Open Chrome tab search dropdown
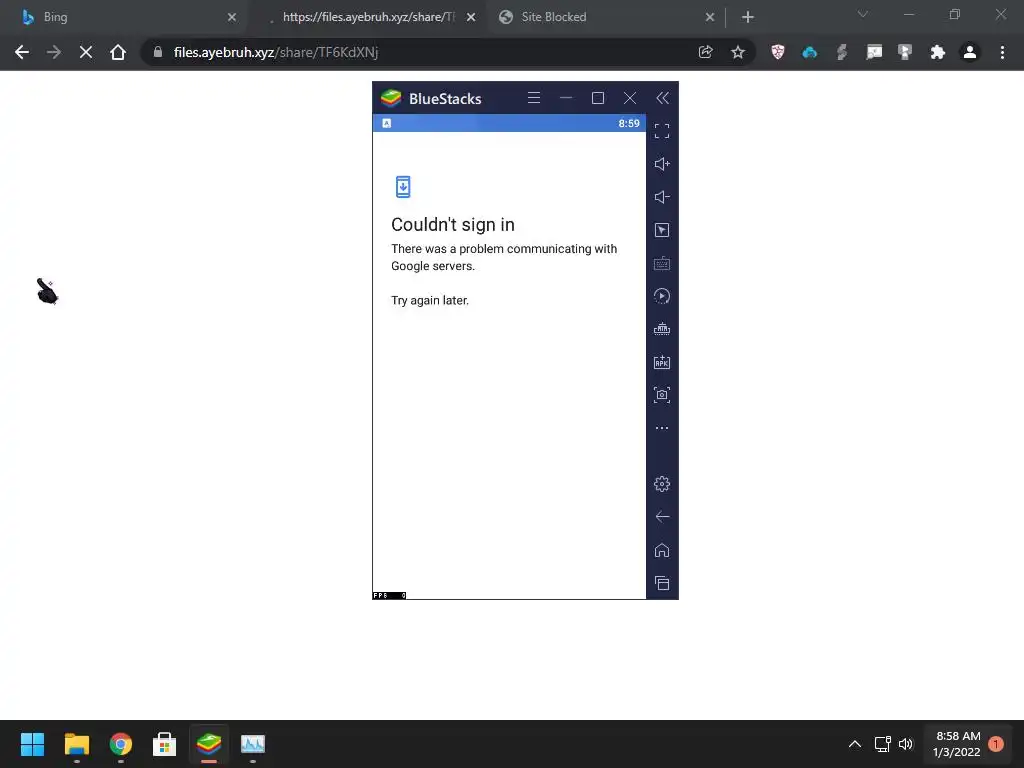This screenshot has height=768, width=1024. tap(863, 14)
